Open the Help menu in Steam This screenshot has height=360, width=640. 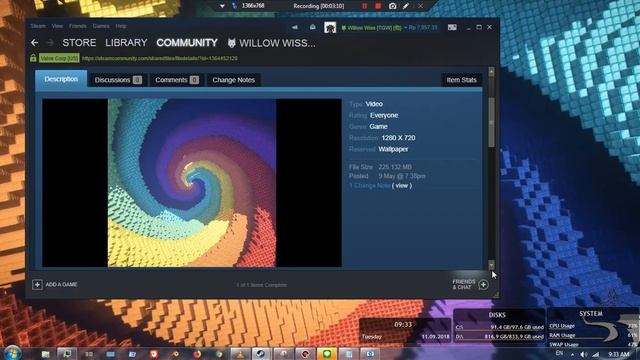point(121,26)
